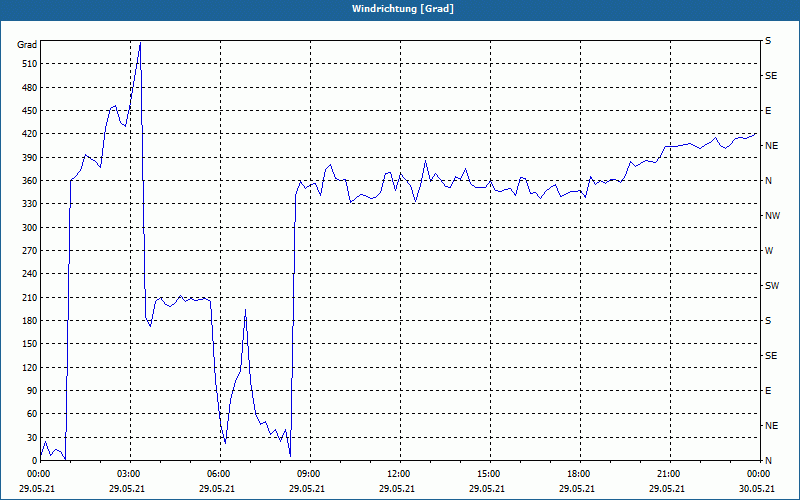Image resolution: width=800 pixels, height=500 pixels.
Task: Click the 510 value on the left axis
Action: [30, 64]
